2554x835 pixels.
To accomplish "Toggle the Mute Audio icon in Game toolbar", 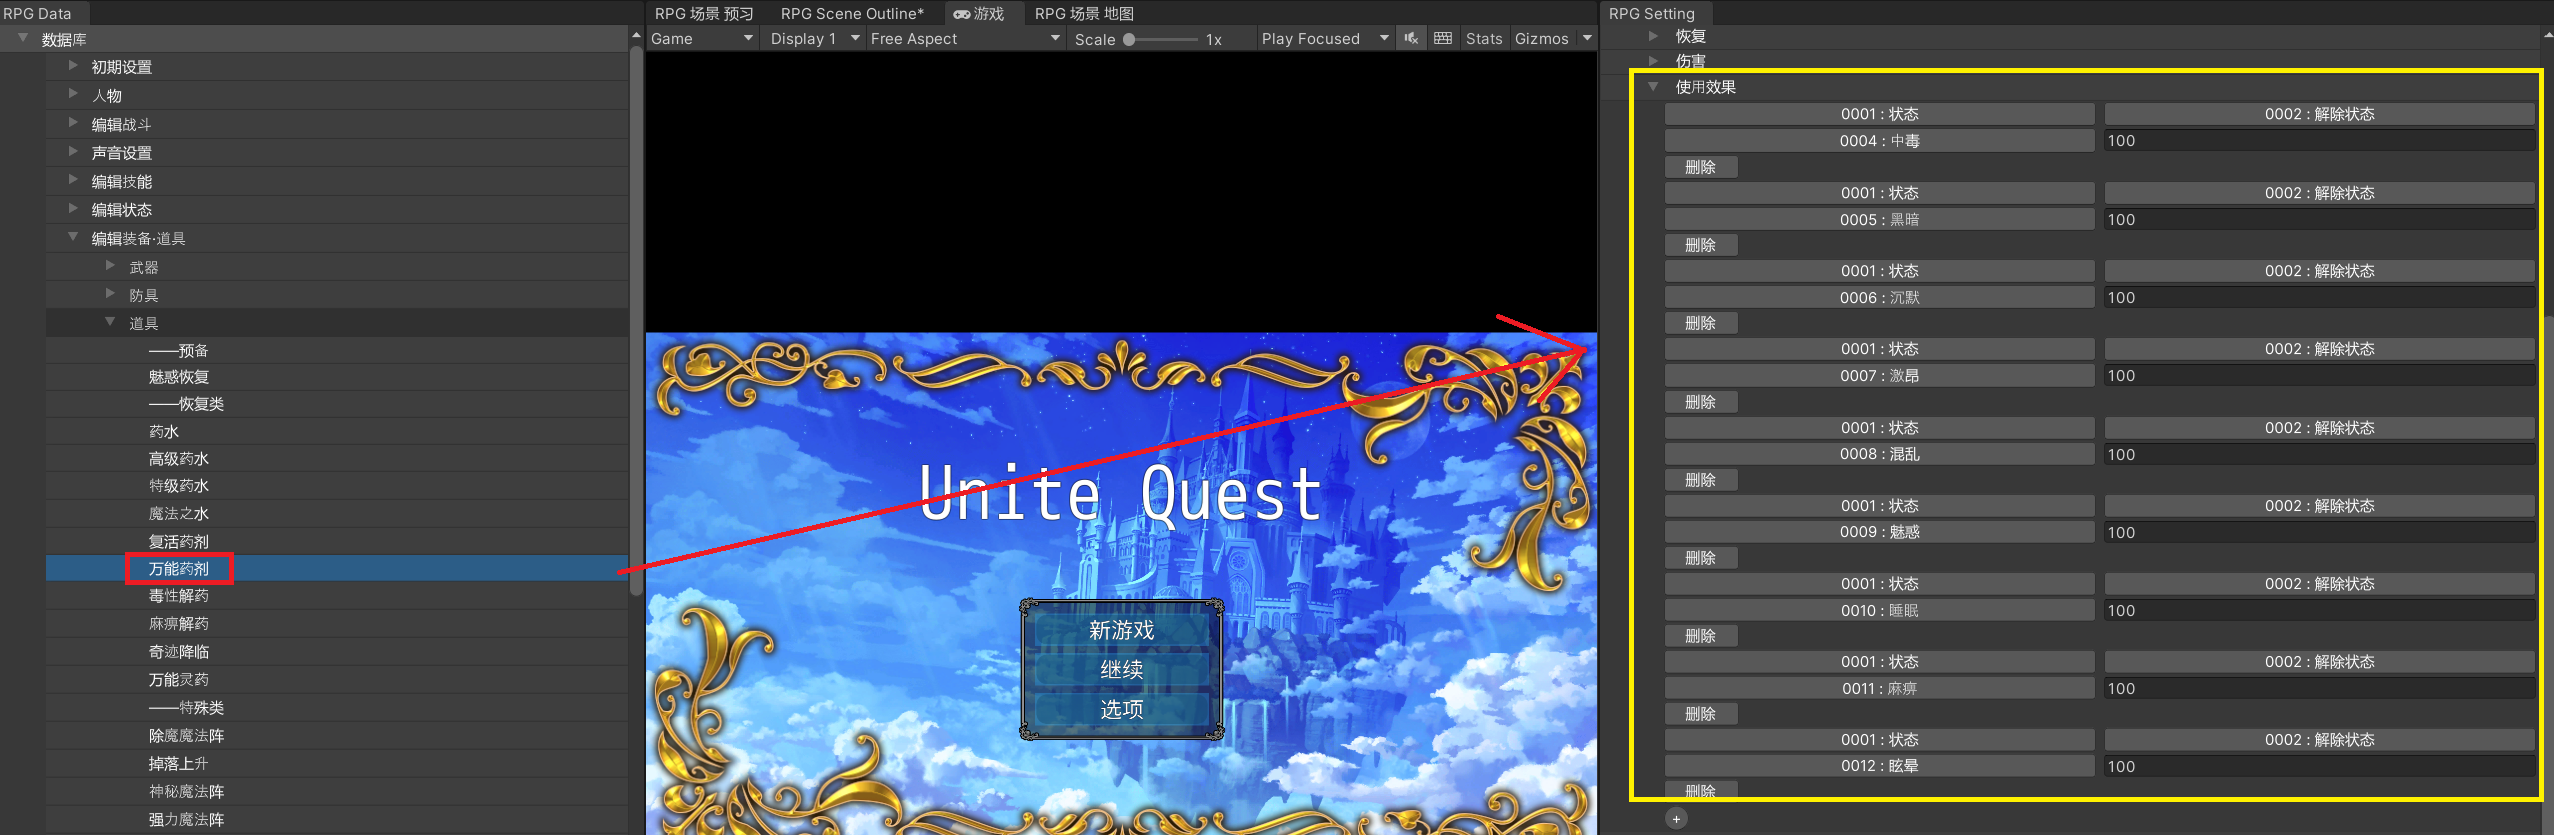I will click(x=1411, y=38).
